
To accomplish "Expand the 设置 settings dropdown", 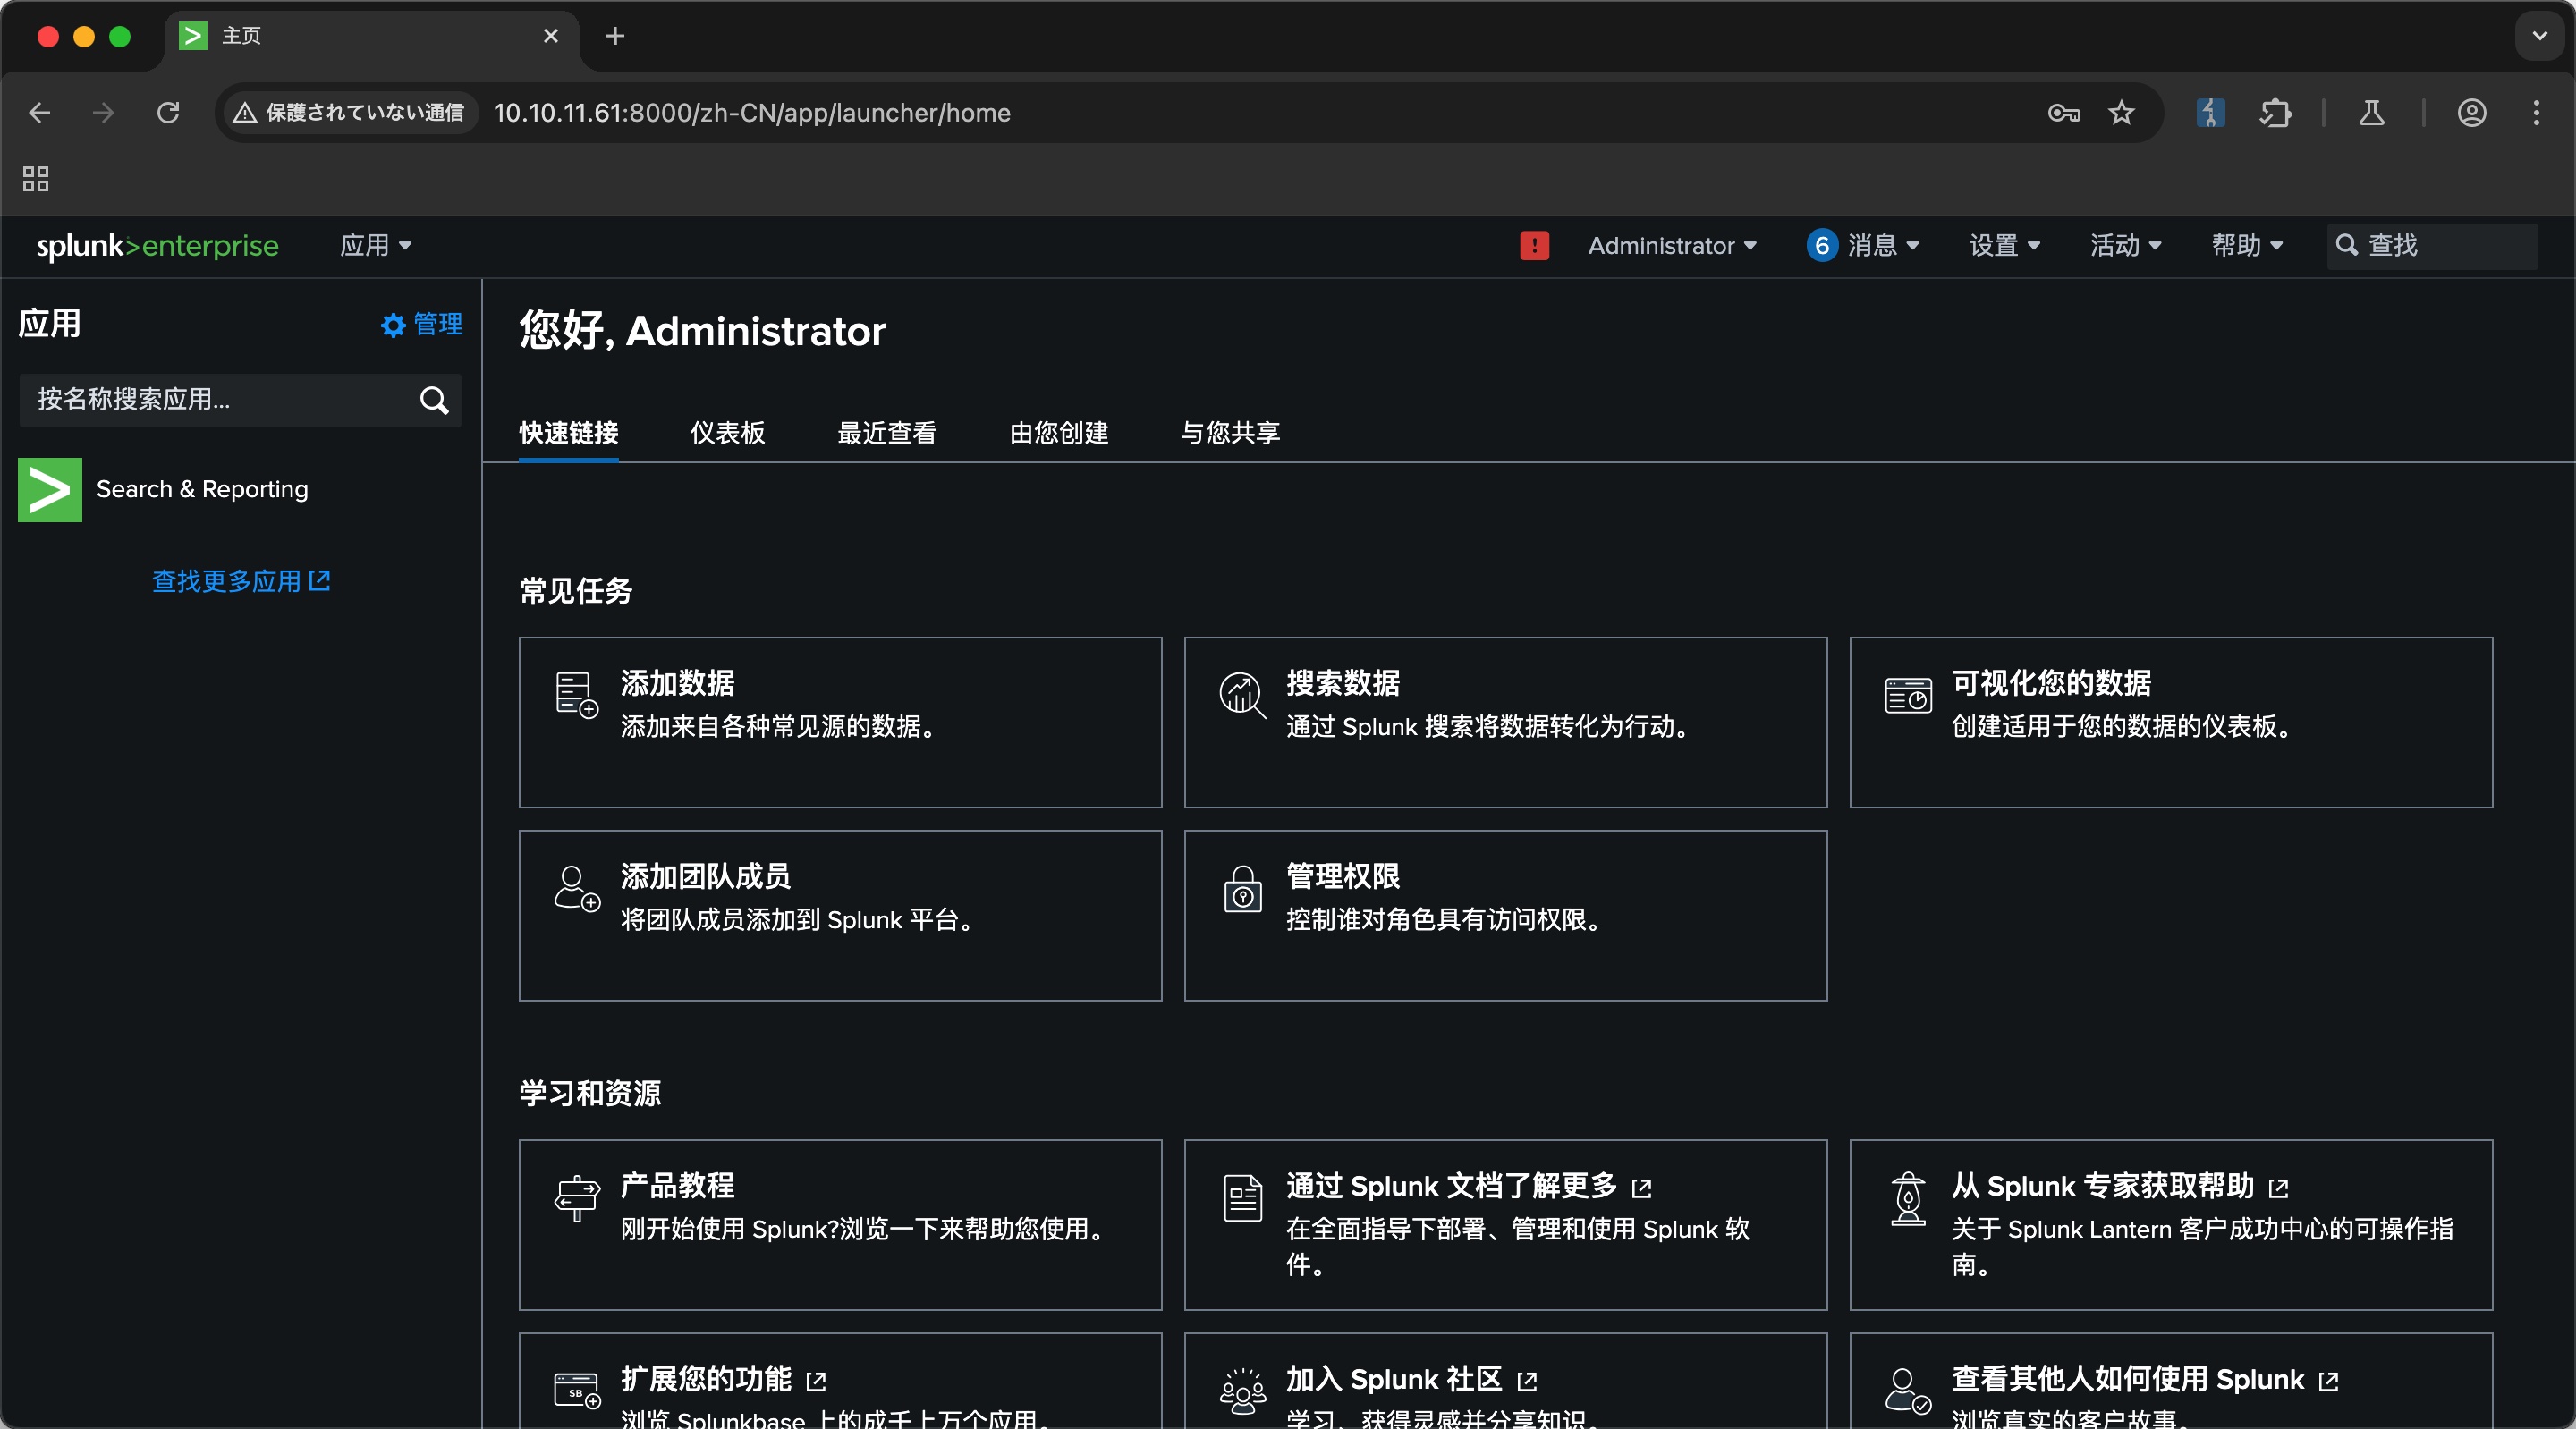I will [2003, 245].
